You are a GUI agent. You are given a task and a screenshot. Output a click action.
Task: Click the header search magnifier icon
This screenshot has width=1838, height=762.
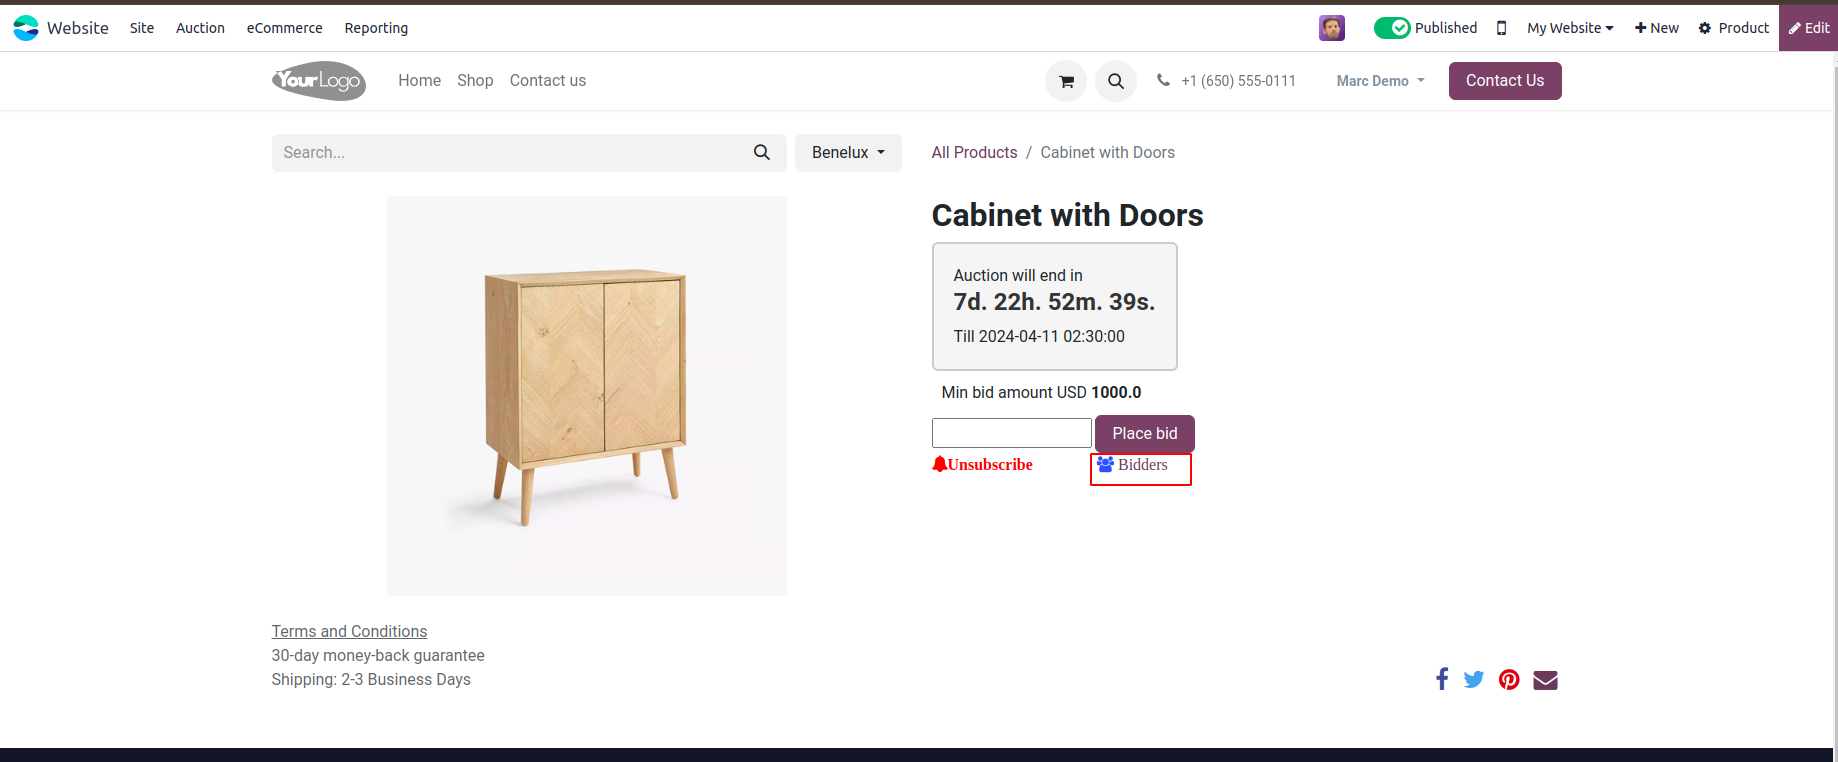1116,81
